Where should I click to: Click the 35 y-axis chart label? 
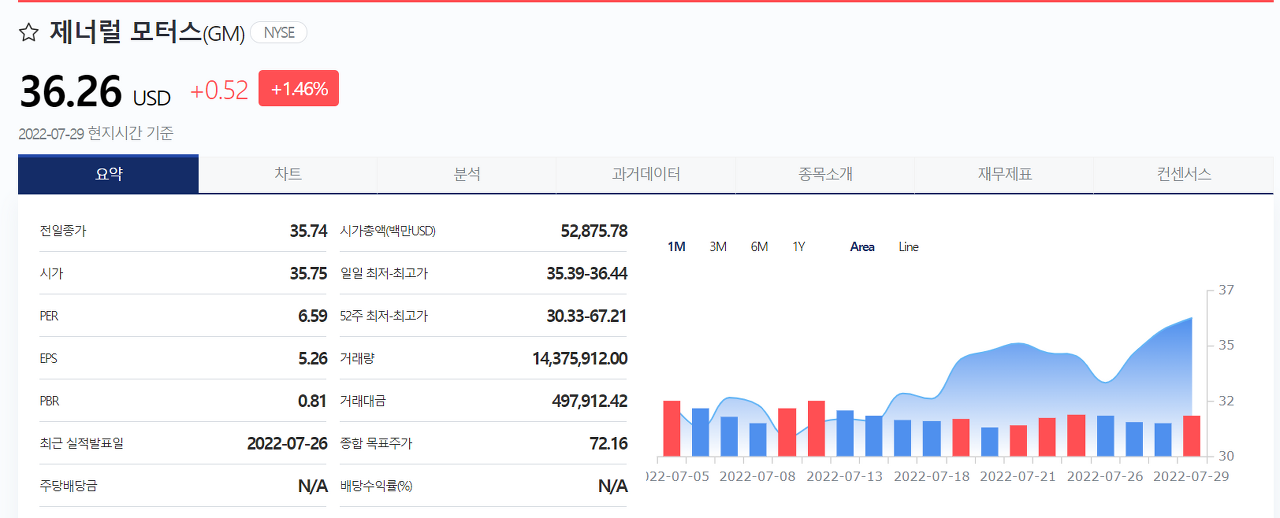[1226, 345]
